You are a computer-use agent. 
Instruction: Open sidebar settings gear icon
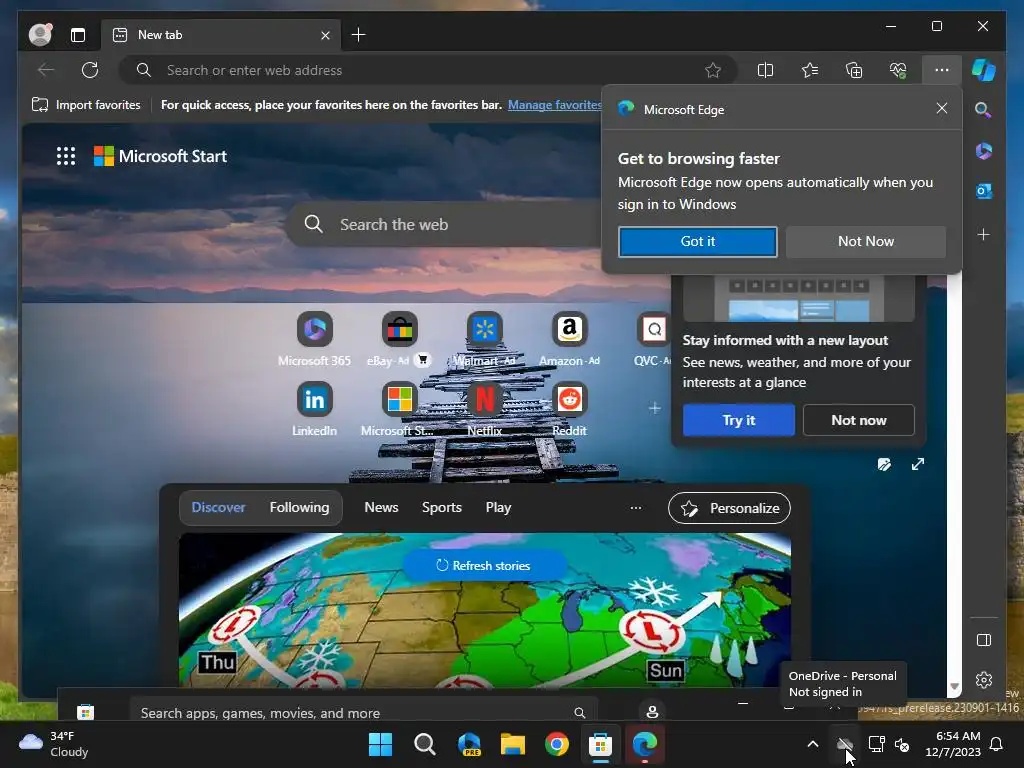[x=984, y=680]
